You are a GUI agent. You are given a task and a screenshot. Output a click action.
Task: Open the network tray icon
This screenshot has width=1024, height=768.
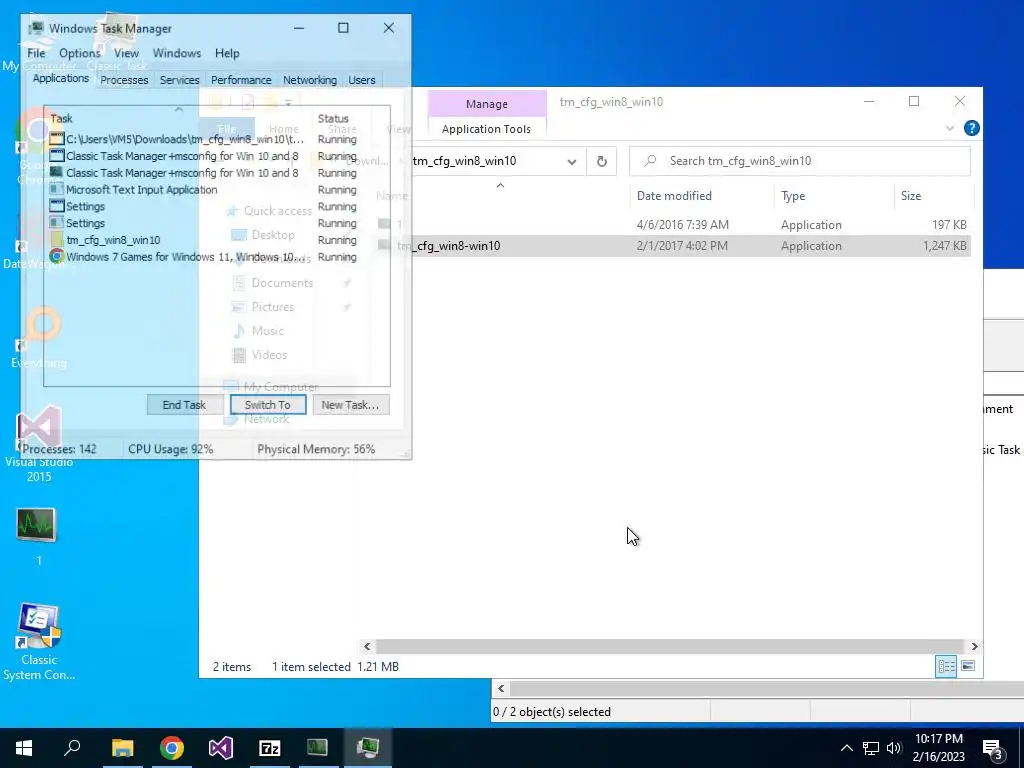click(x=871, y=748)
